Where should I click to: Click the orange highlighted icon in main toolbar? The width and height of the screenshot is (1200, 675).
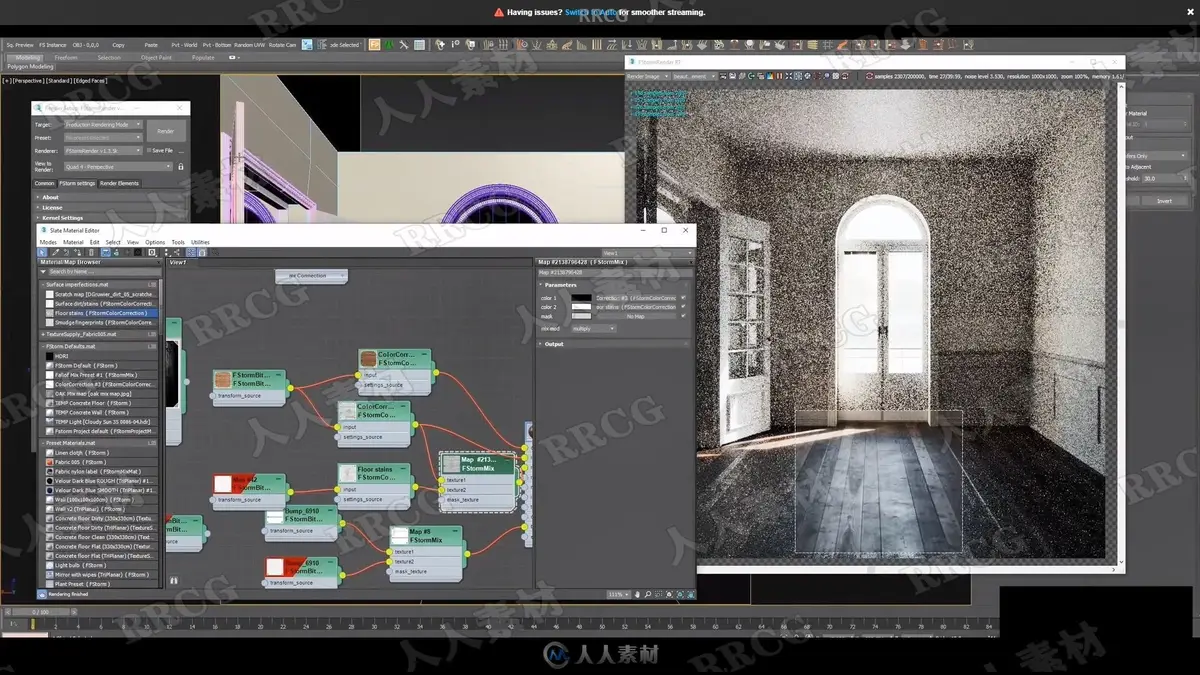click(x=374, y=45)
